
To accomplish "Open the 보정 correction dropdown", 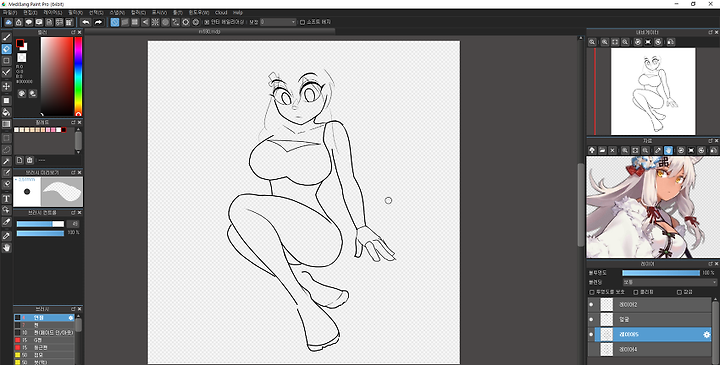I will pos(278,22).
